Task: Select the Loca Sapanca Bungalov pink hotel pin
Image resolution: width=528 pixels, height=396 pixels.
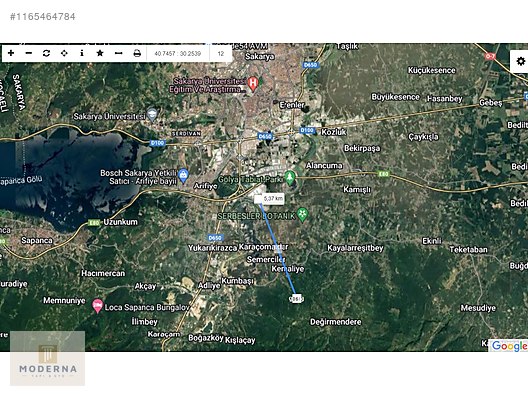Action: tap(97, 306)
